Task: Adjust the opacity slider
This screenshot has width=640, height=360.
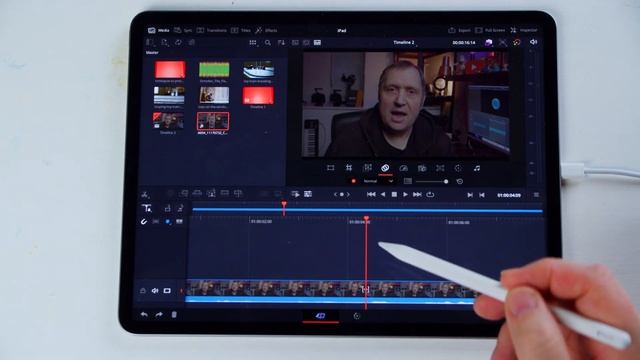Action: pyautogui.click(x=432, y=181)
